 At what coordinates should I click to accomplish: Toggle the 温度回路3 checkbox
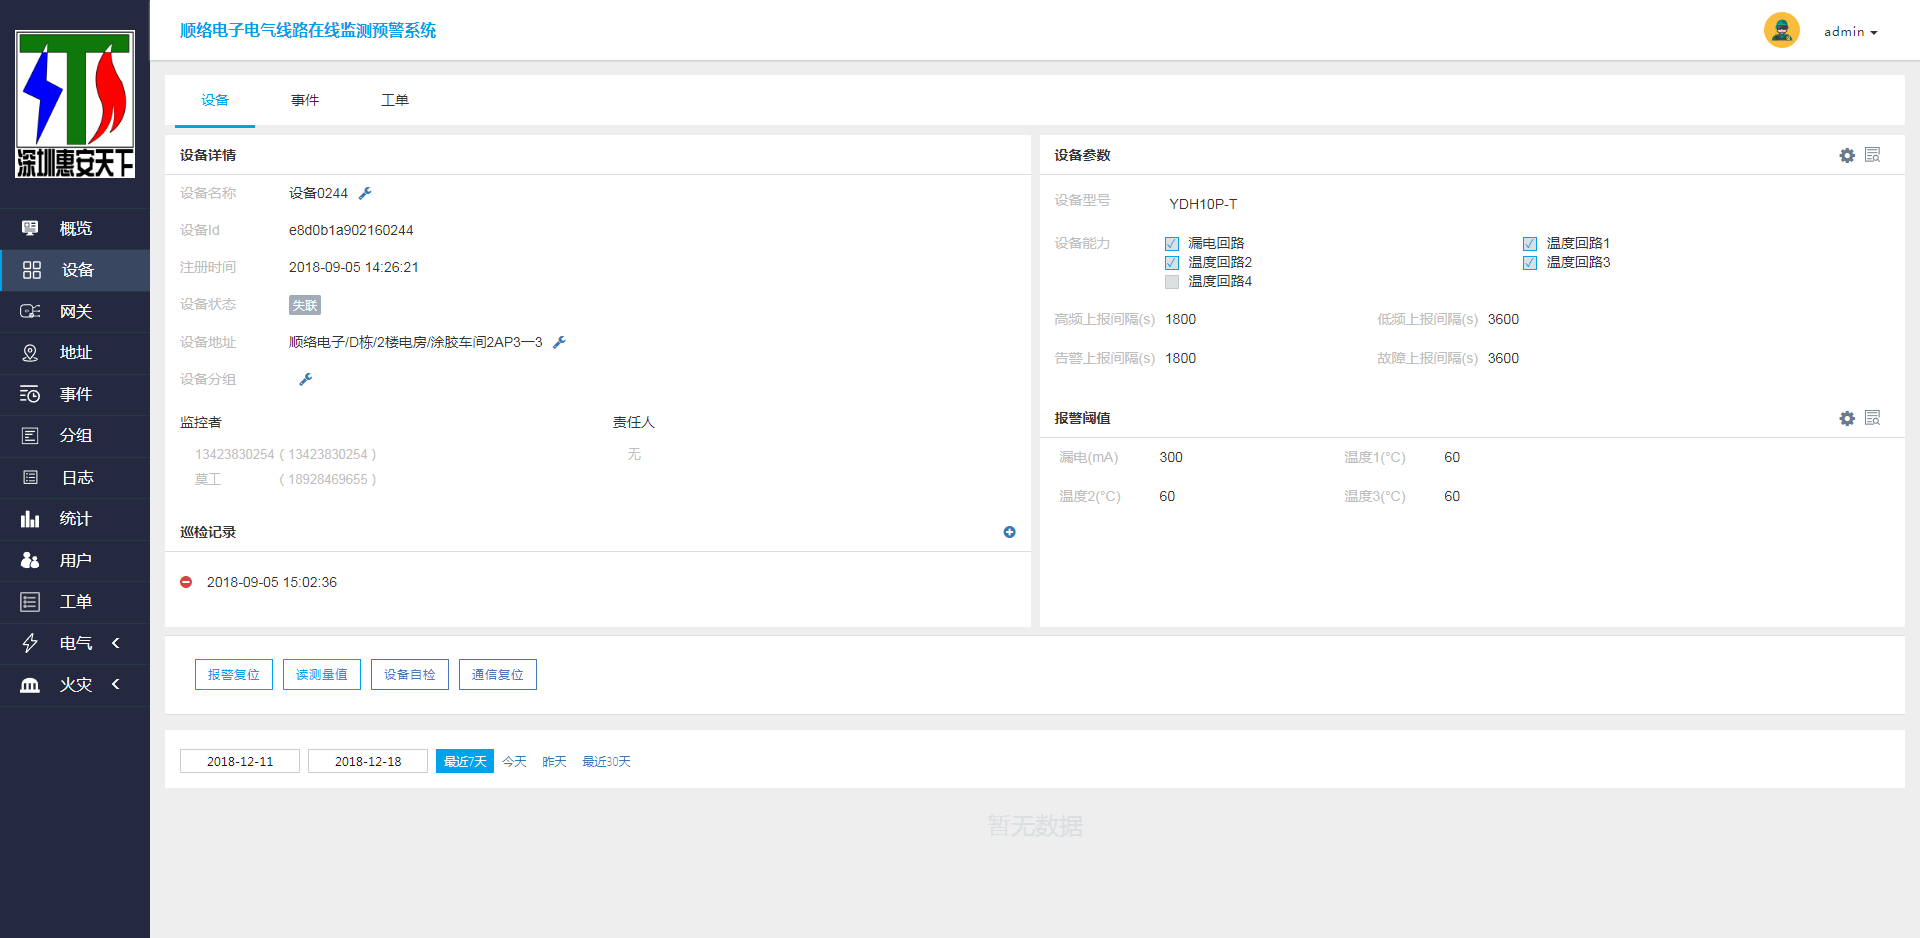[x=1530, y=263]
